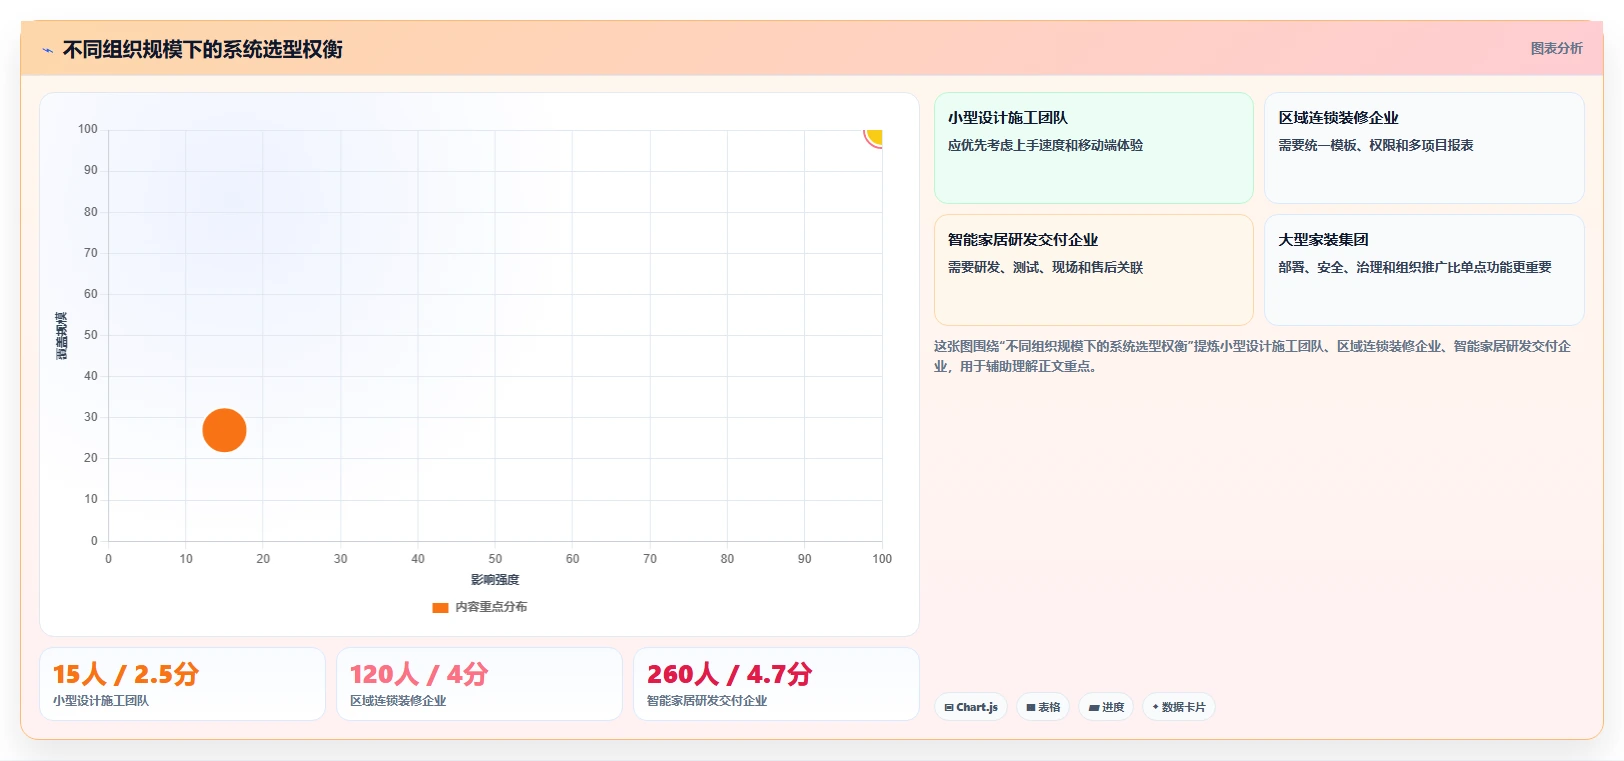Click the y-axis tick label 100

point(88,129)
